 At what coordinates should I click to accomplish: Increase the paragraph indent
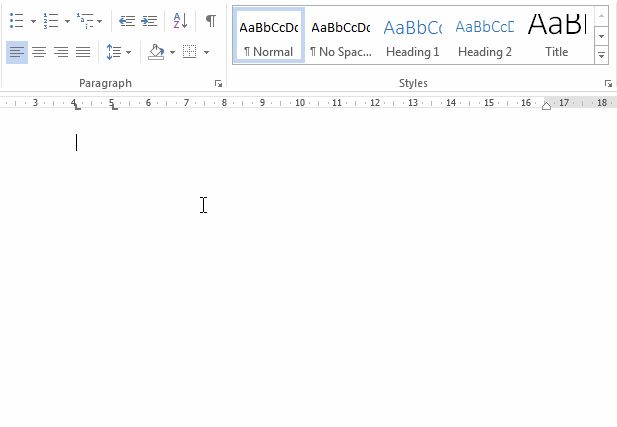(x=149, y=20)
